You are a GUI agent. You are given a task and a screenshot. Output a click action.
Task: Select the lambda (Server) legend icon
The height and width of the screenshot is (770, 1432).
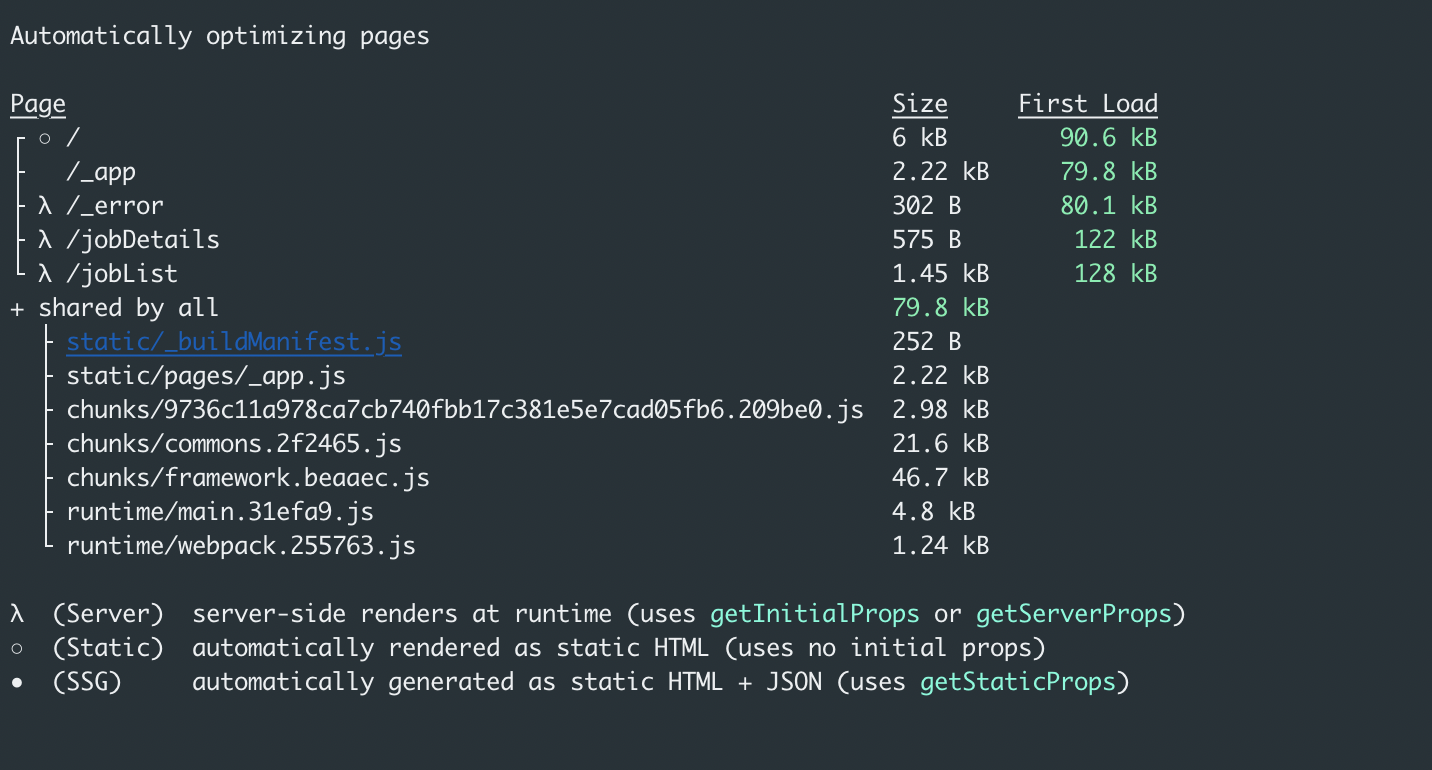14,613
